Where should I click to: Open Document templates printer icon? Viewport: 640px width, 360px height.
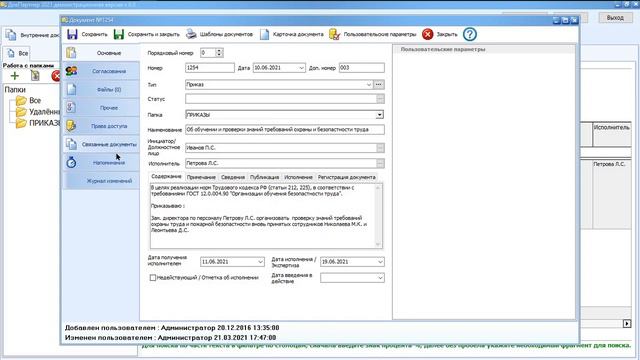(191, 34)
